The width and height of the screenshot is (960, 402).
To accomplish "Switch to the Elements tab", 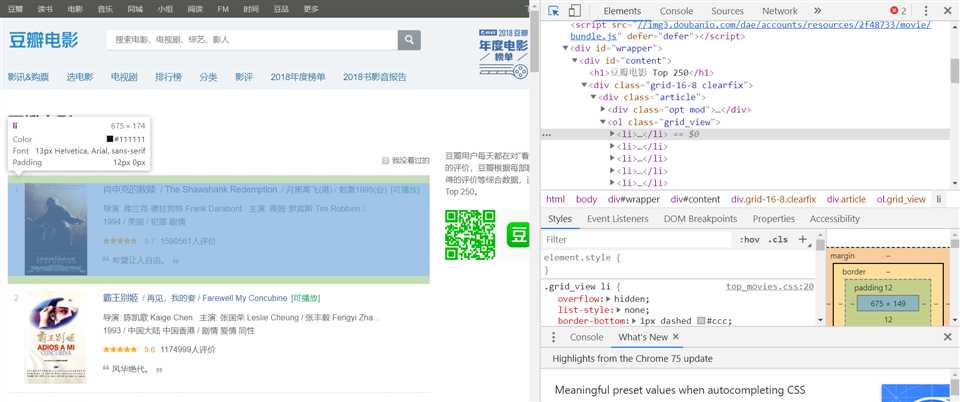I will pyautogui.click(x=622, y=11).
